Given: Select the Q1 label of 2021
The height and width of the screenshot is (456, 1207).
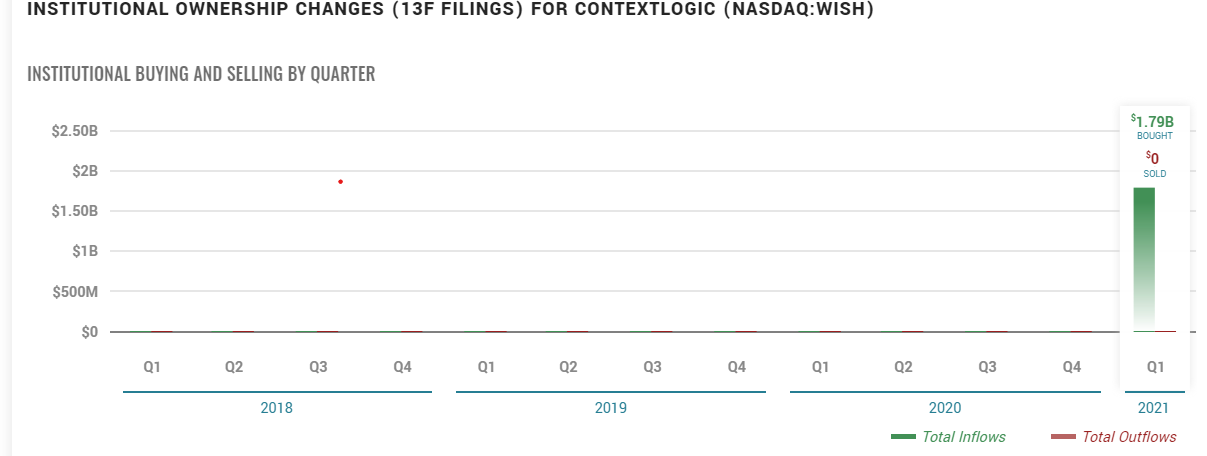Looking at the screenshot, I should point(1155,367).
